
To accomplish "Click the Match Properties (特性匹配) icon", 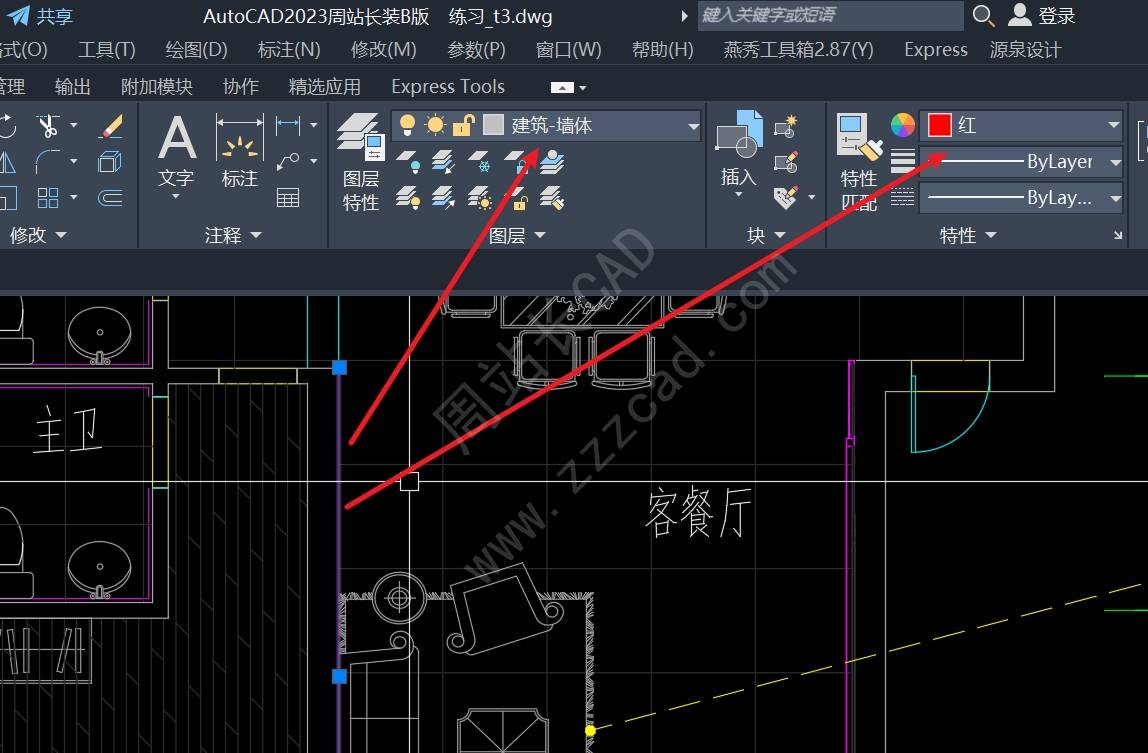I will (x=858, y=160).
